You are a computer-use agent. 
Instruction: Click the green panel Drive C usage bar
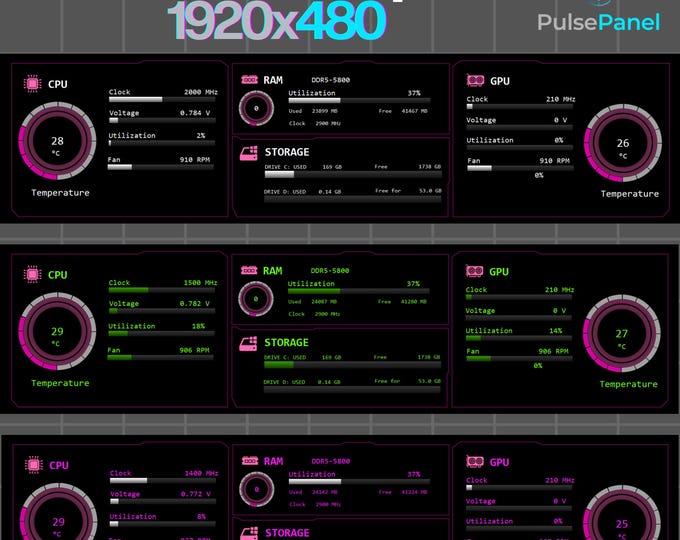tap(353, 365)
